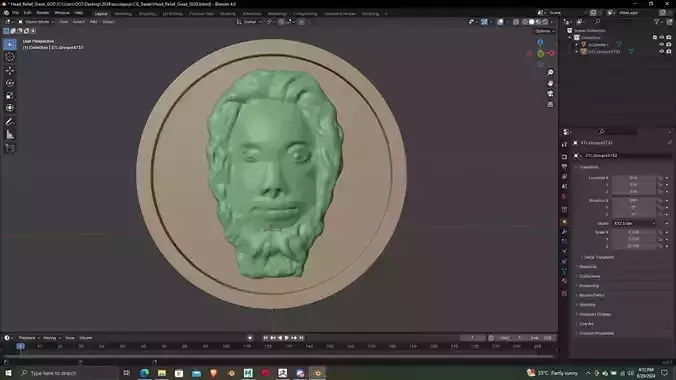Open the Edit menu
676x380 pixels.
28,13
